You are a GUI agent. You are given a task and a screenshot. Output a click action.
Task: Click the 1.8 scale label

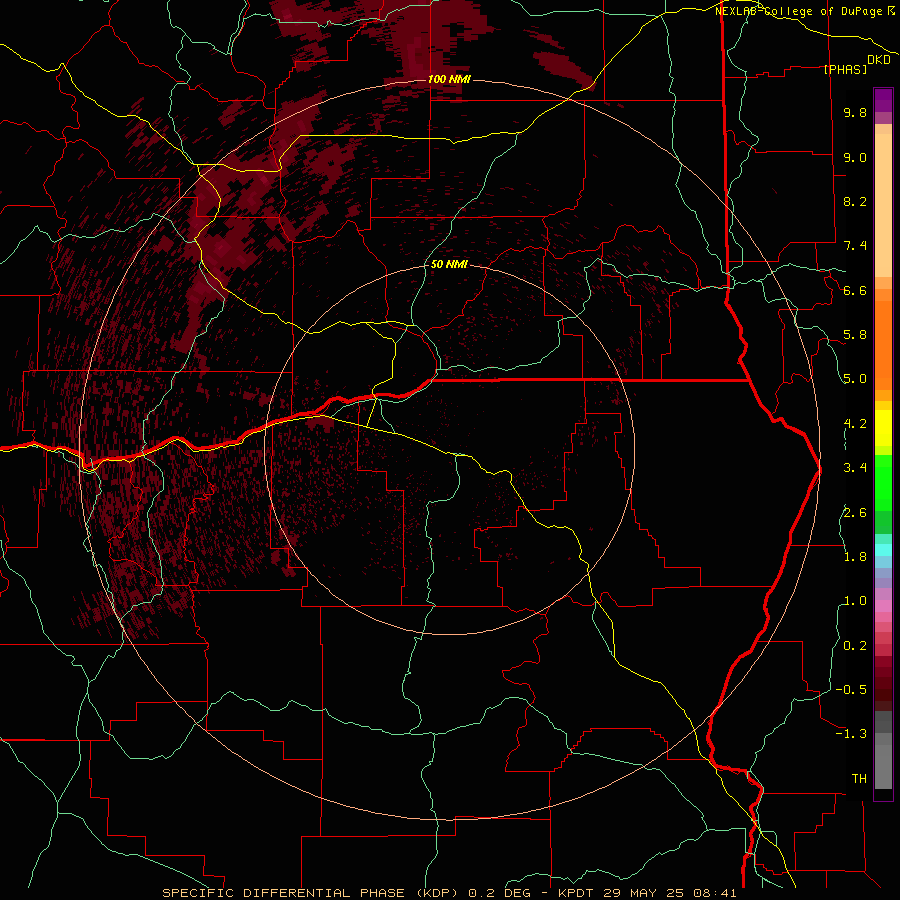click(855, 557)
